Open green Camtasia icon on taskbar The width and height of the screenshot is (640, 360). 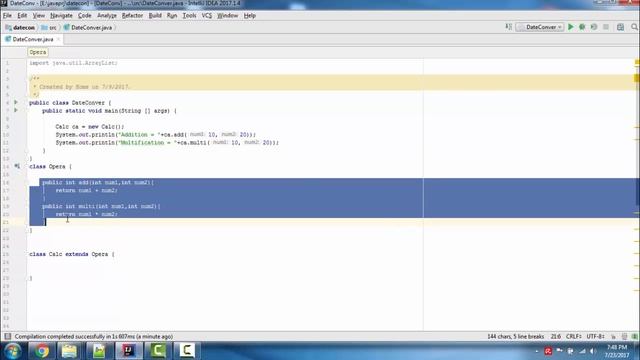click(158, 351)
